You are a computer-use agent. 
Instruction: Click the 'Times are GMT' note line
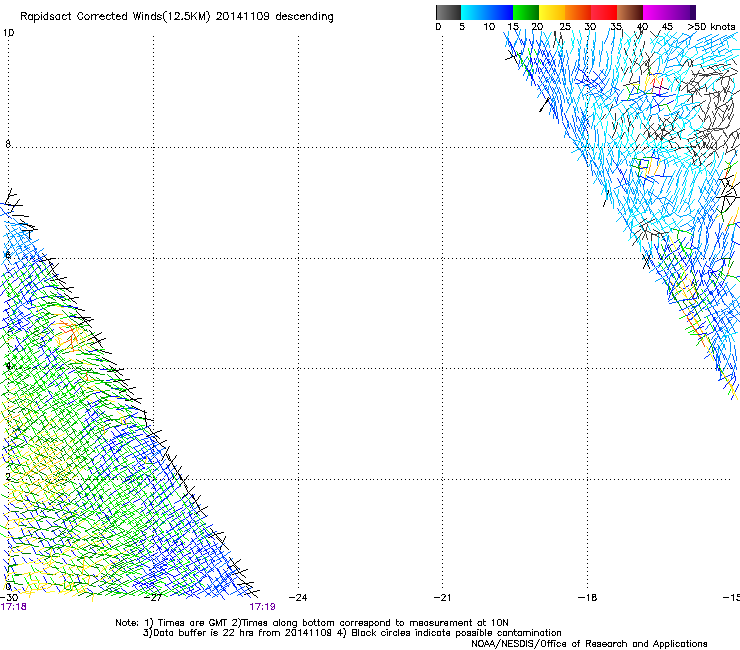tap(312, 623)
